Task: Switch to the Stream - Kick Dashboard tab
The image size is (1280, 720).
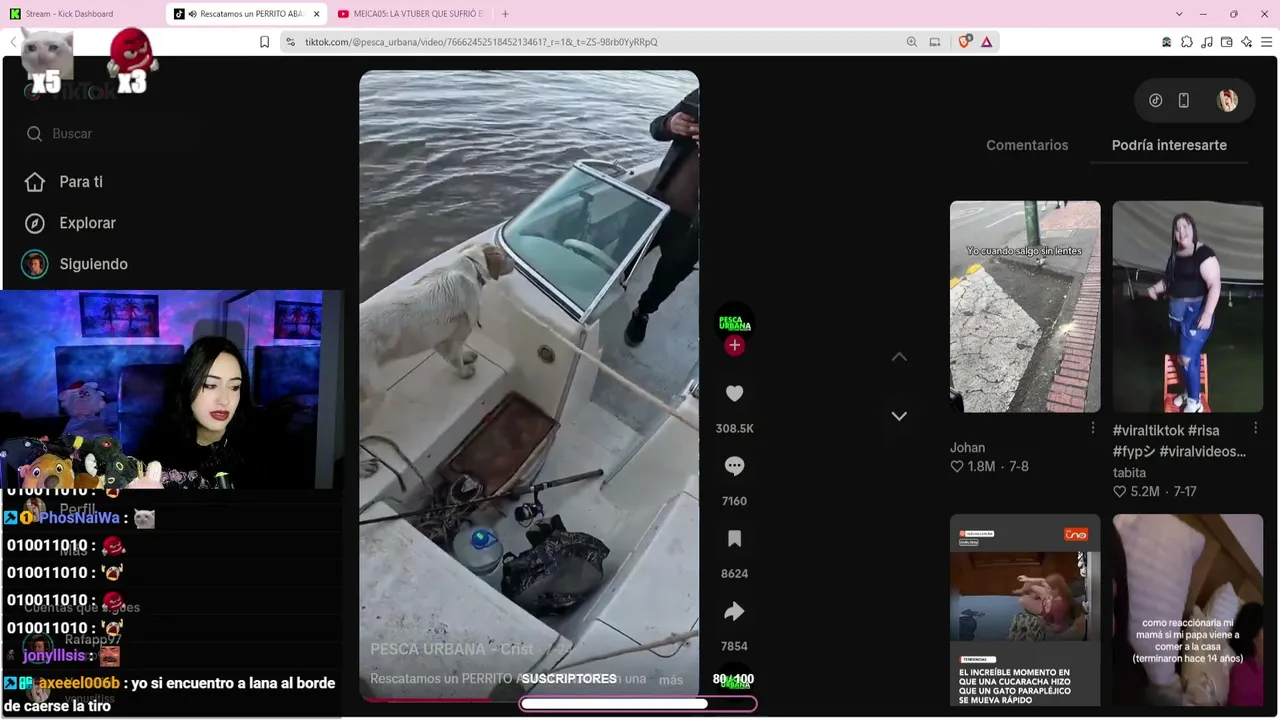Action: coord(82,14)
